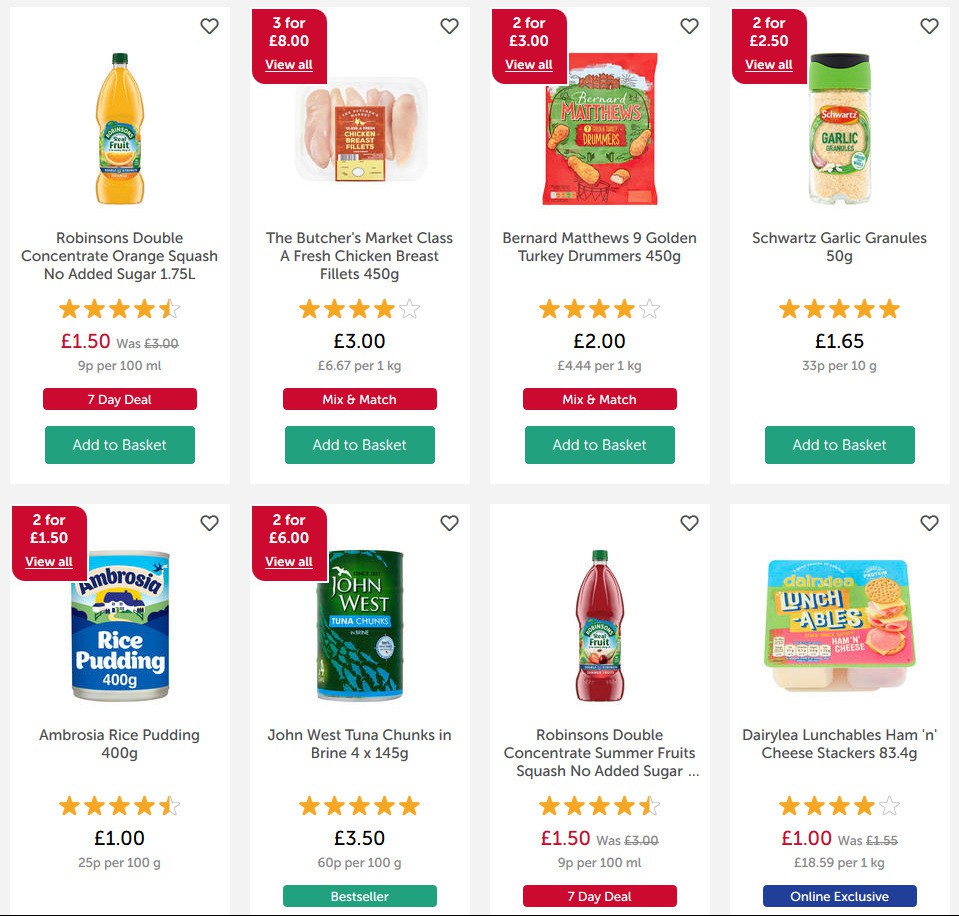Click the 7 Day Deal badge on Orange Squash
The image size is (959, 916).
tap(119, 398)
